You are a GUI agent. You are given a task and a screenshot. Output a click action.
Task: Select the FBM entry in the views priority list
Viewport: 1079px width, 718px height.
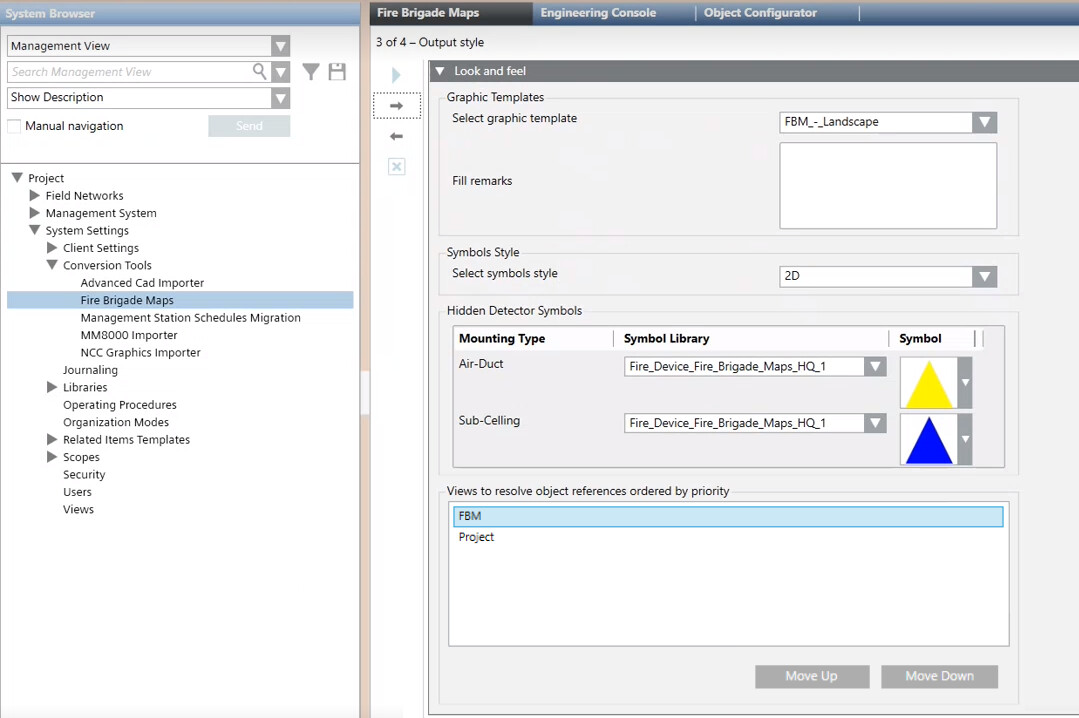[x=727, y=515]
